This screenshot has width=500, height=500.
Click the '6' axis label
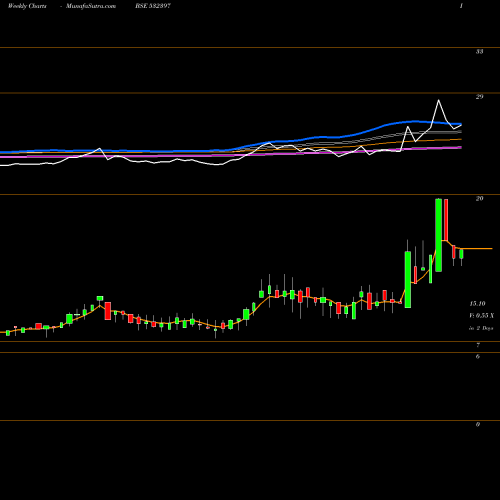478,356
